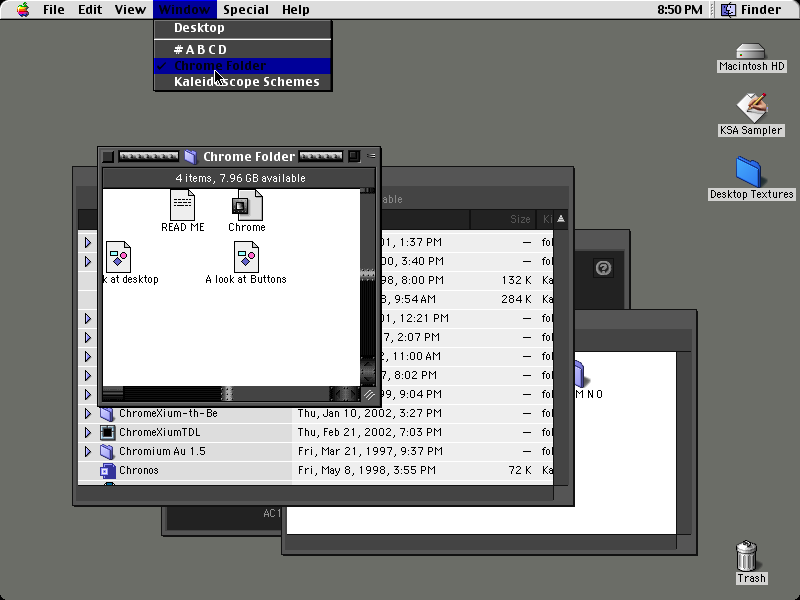Select the A look at Buttons icon

tap(246, 257)
